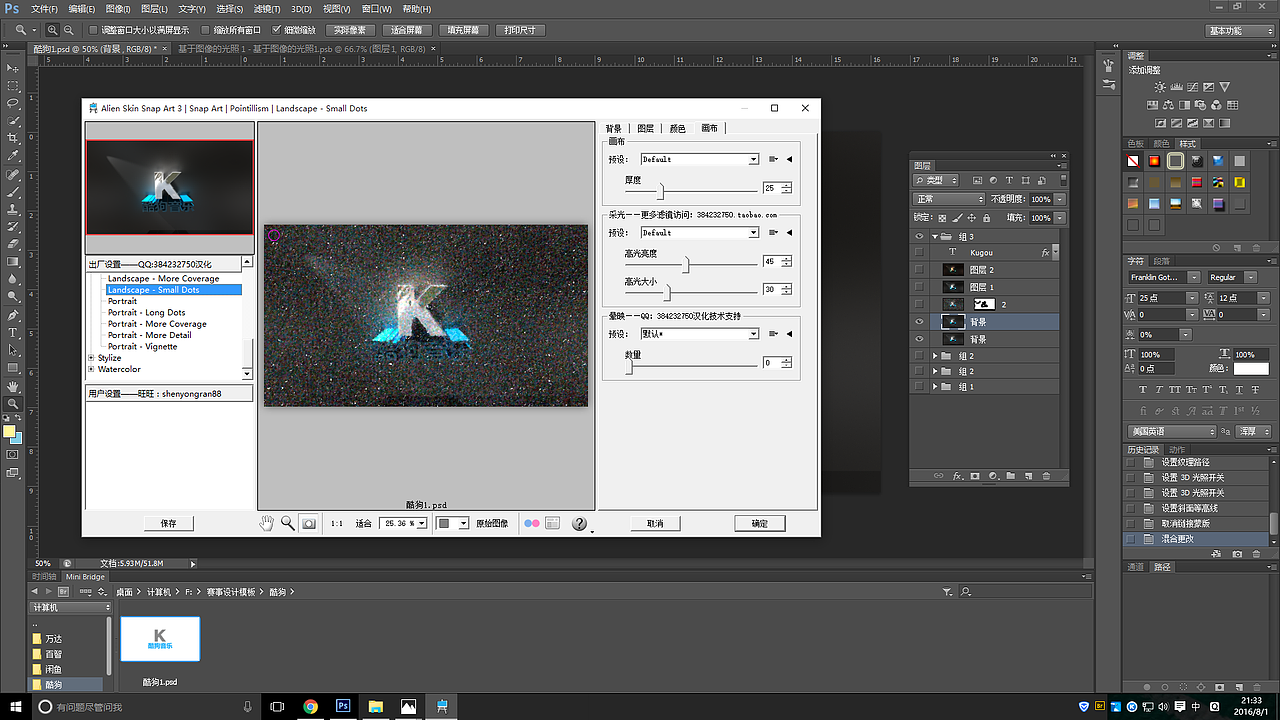Switch to the 颜色 tab in Snap Art
The width and height of the screenshot is (1280, 720).
coord(677,129)
